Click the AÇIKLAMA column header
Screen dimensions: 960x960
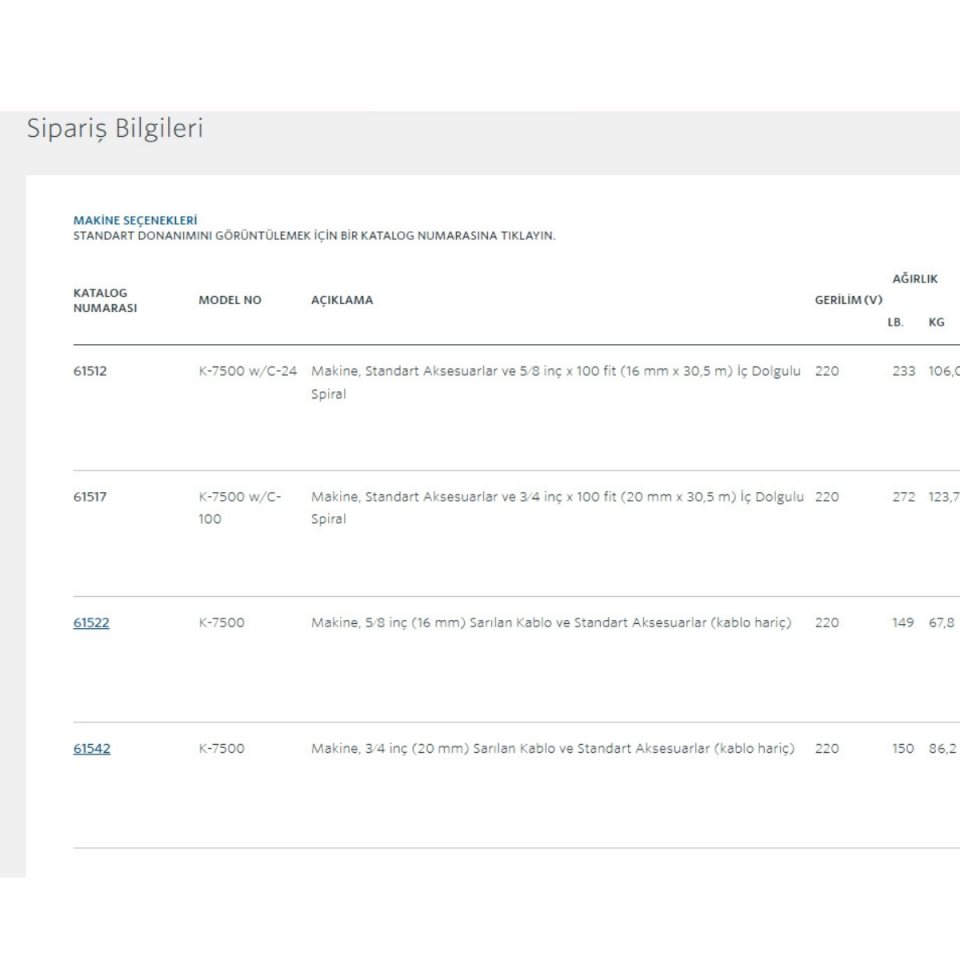[342, 300]
